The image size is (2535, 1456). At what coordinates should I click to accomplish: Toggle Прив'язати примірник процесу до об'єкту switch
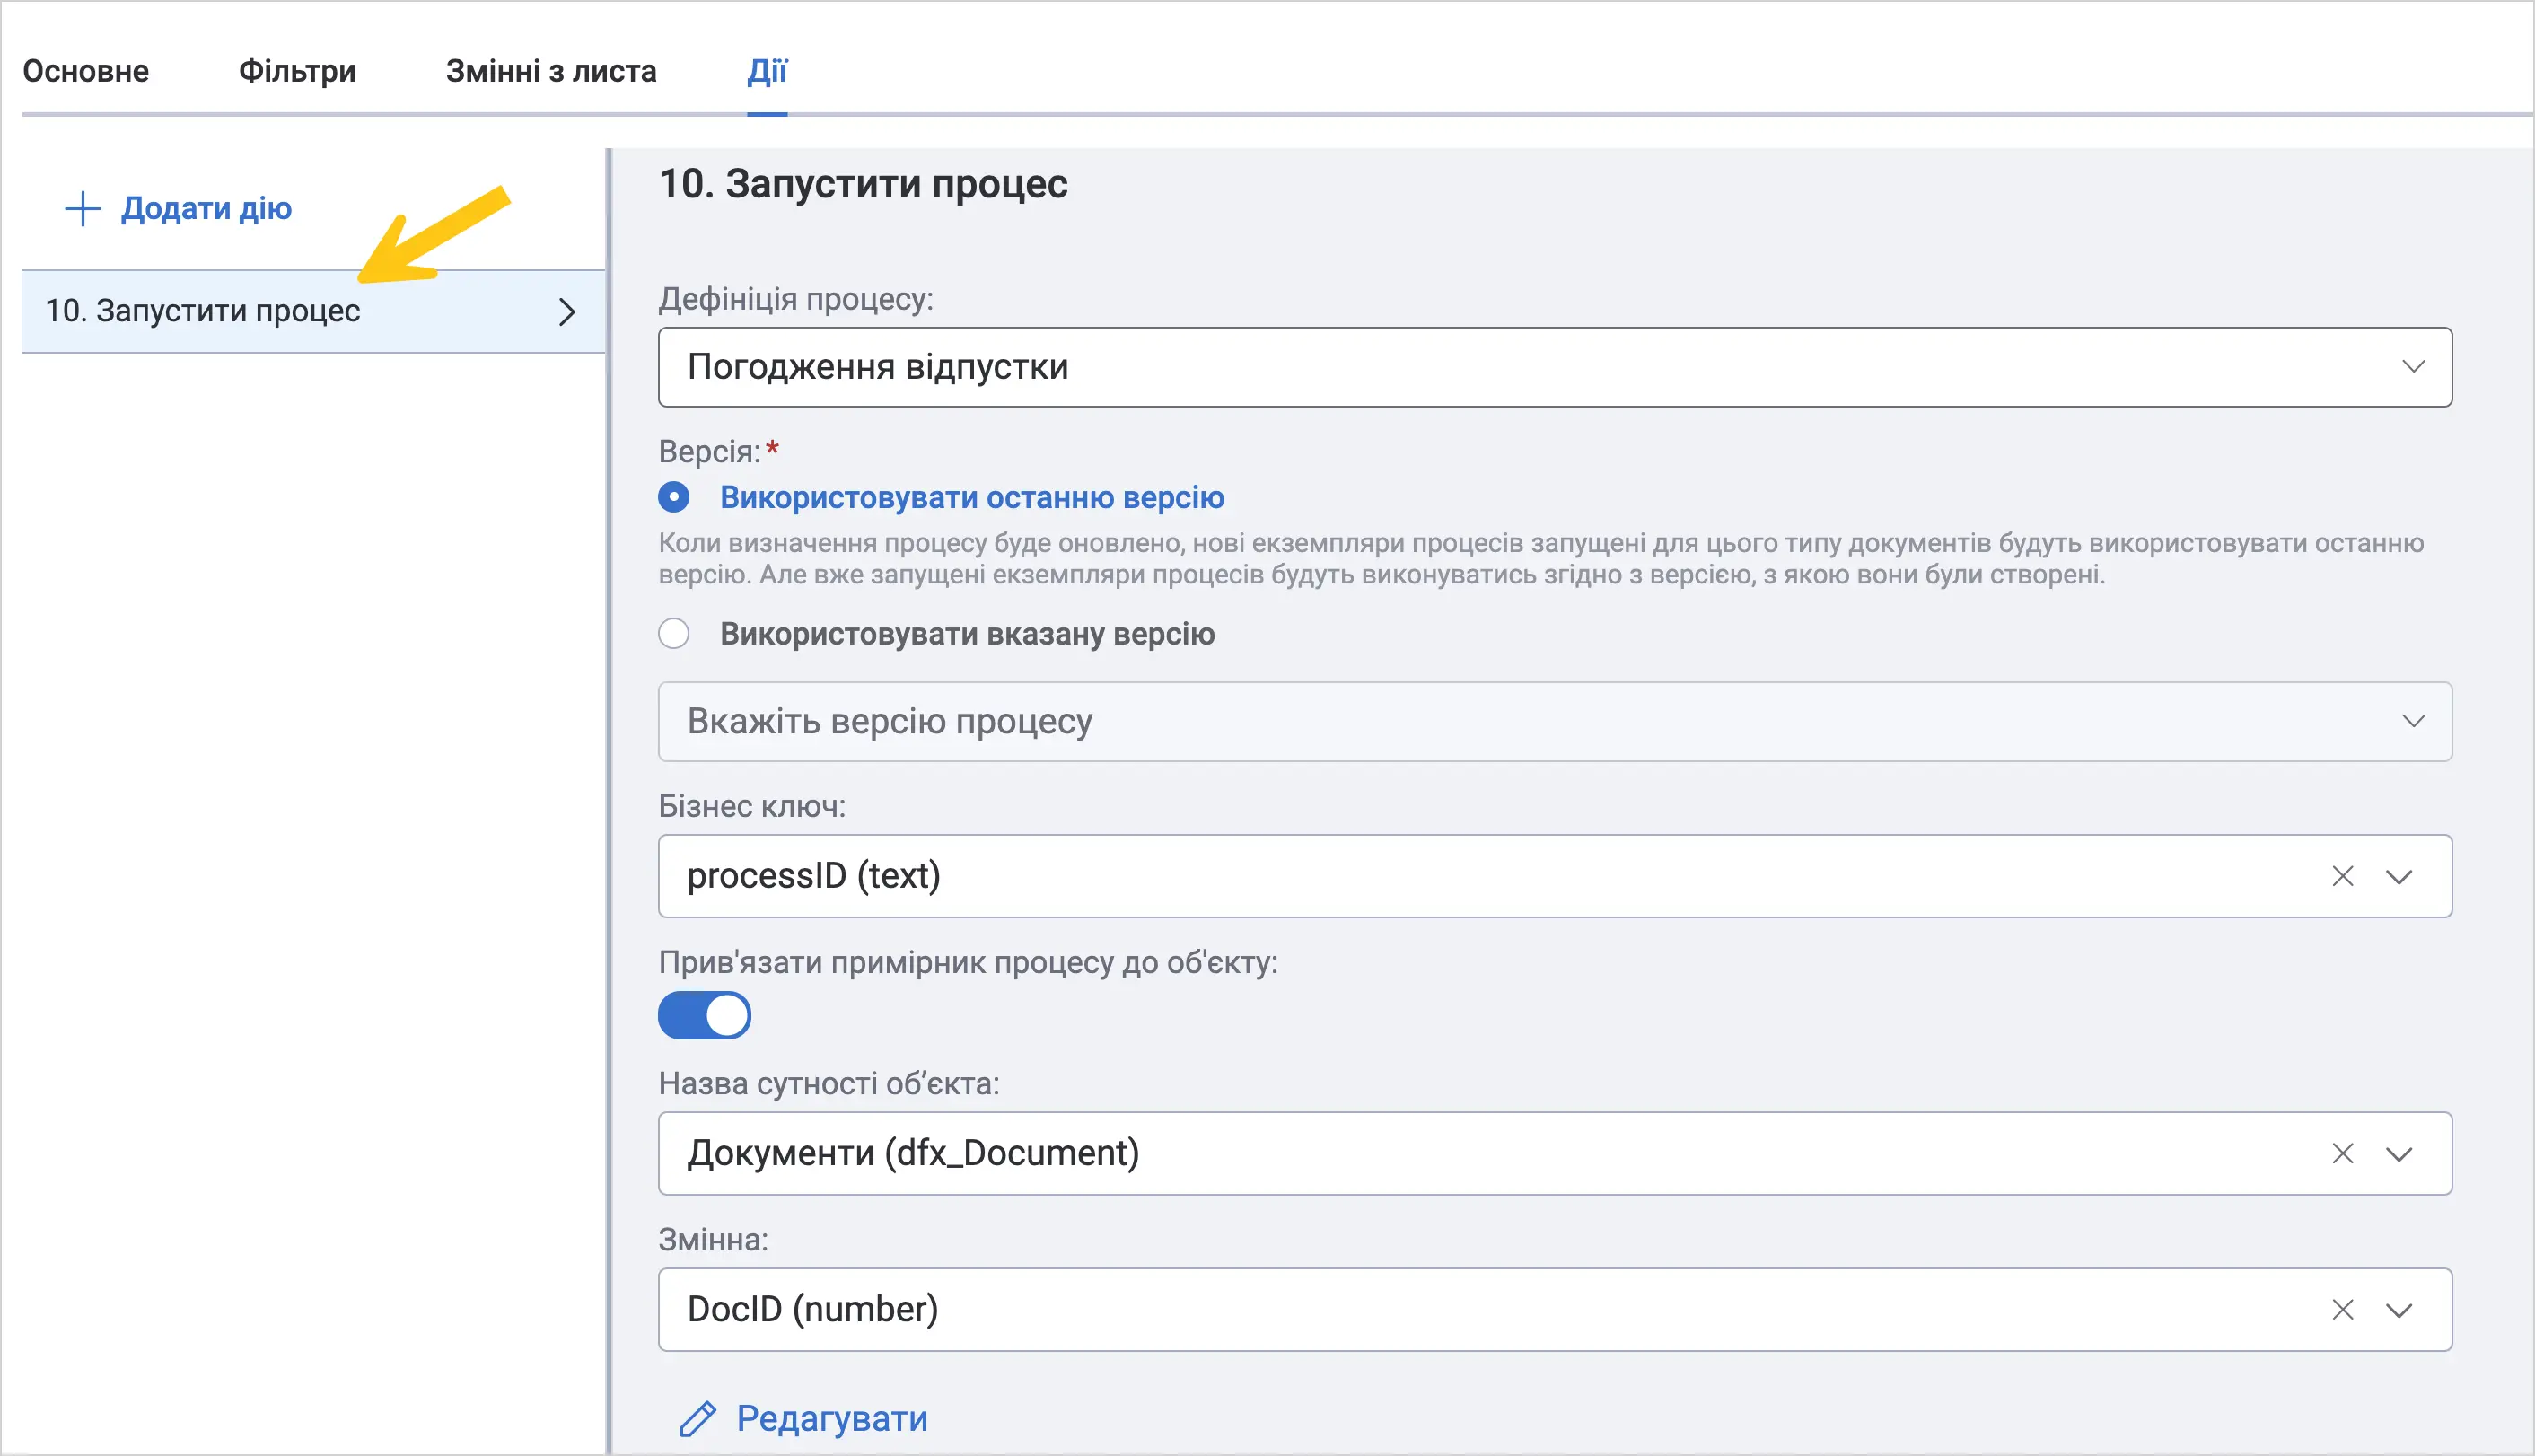pos(704,1016)
